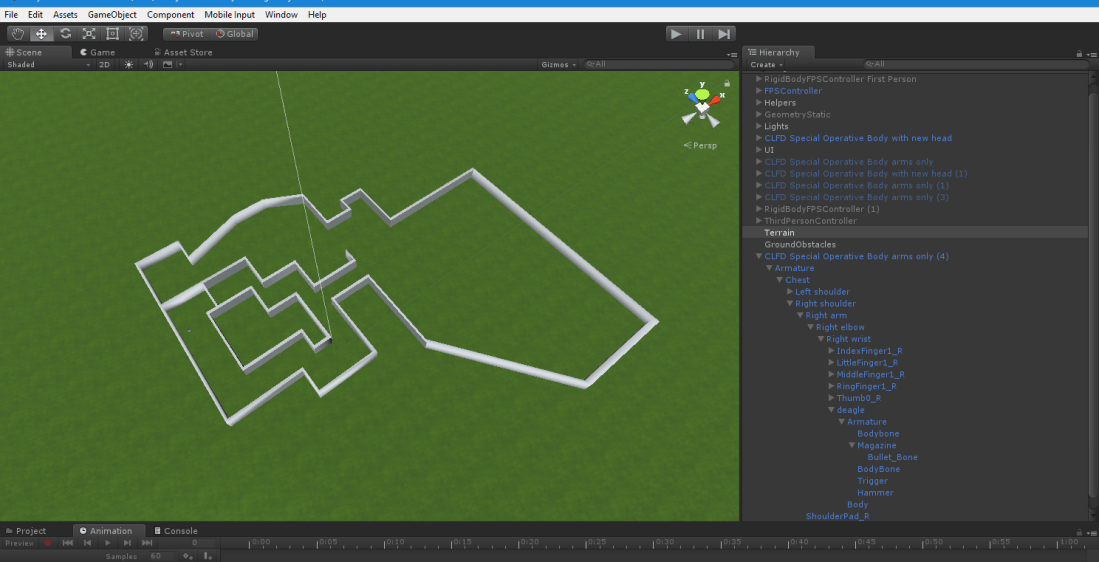Screen dimensions: 1099x562
Task: Toggle scene lighting sun icon
Action: [x=128, y=64]
